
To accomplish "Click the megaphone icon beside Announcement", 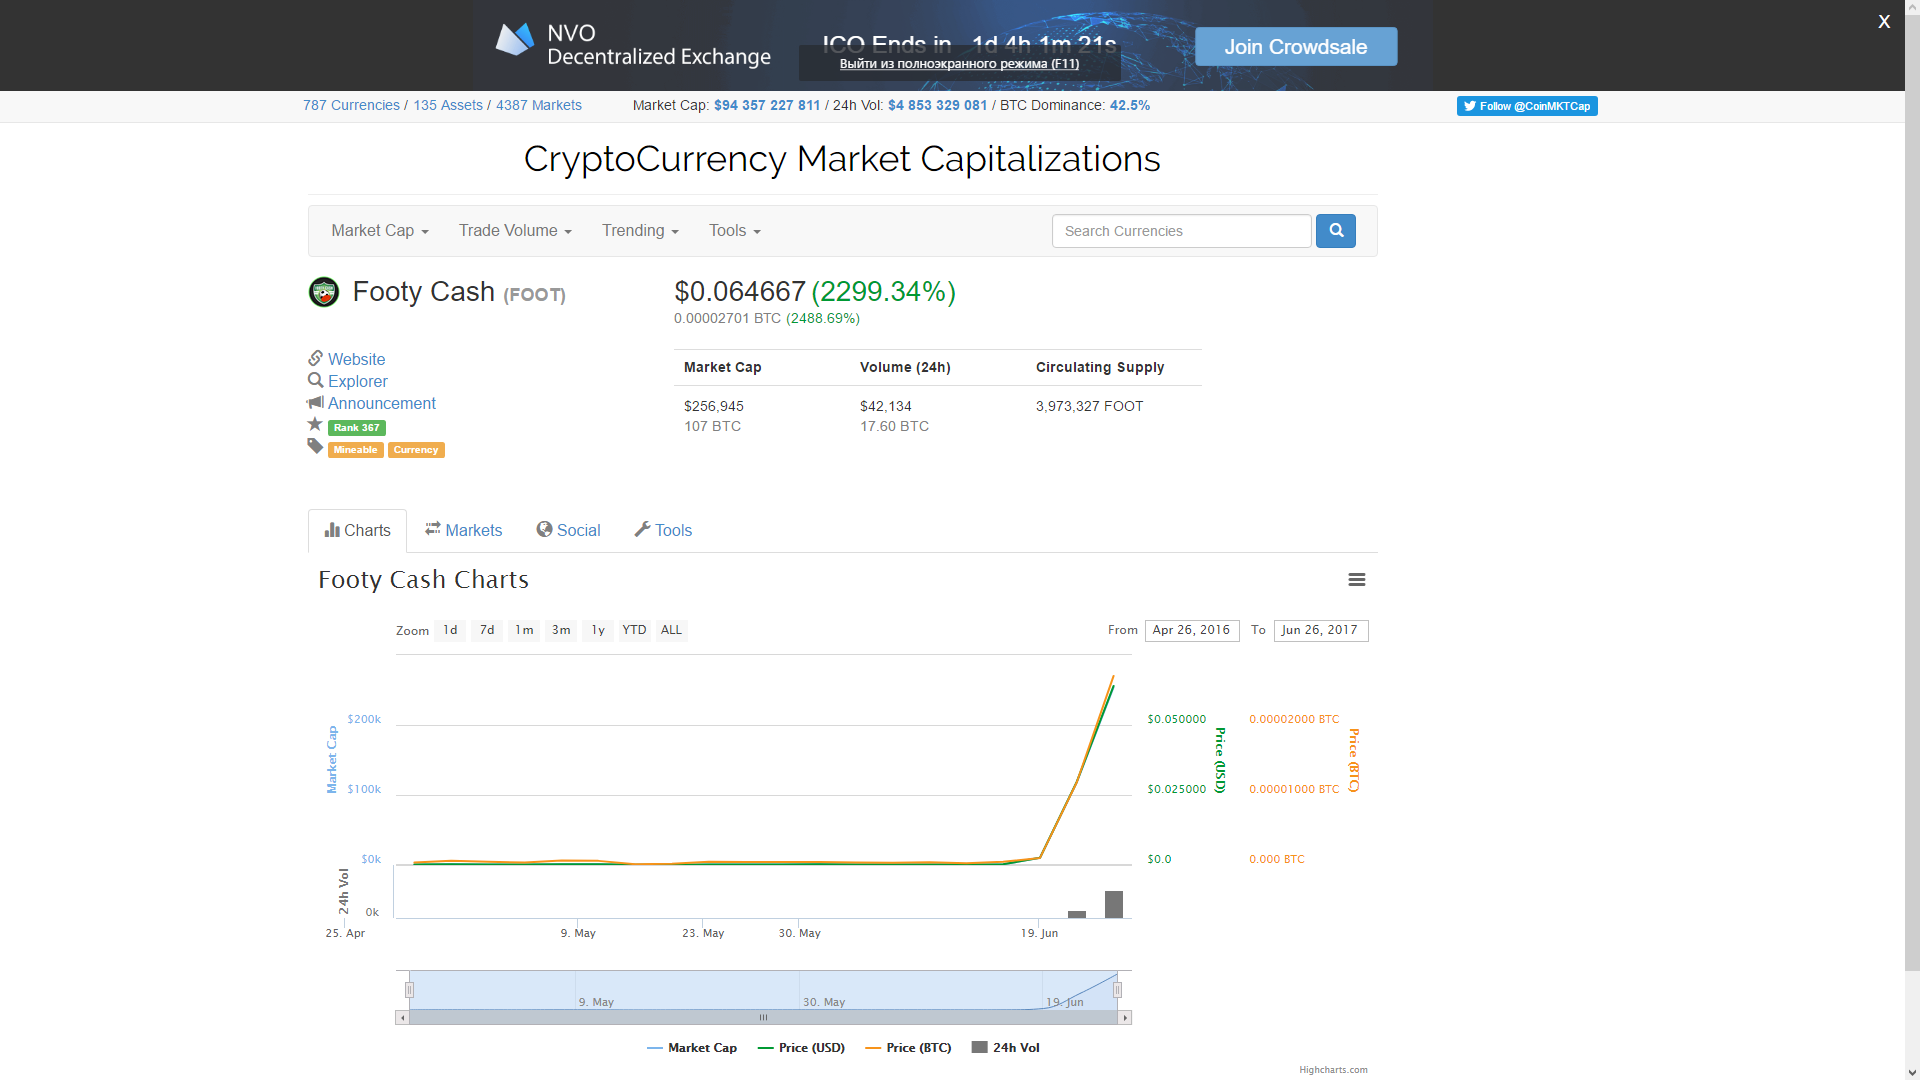I will coord(315,402).
